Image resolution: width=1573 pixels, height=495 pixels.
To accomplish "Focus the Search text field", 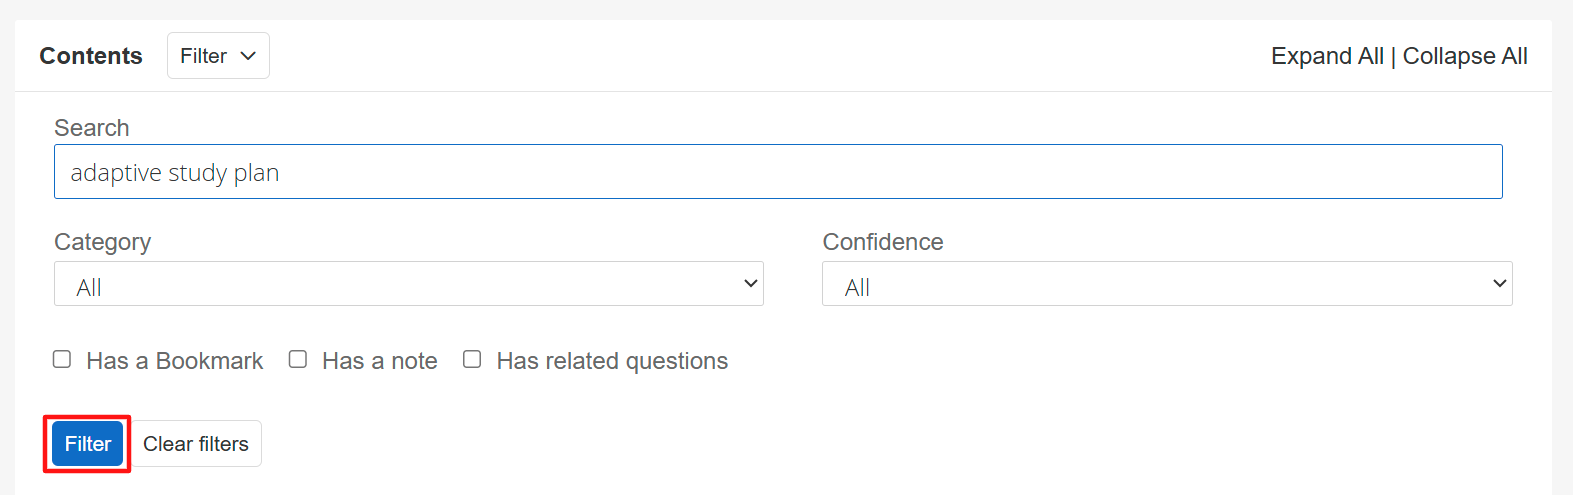I will [778, 172].
